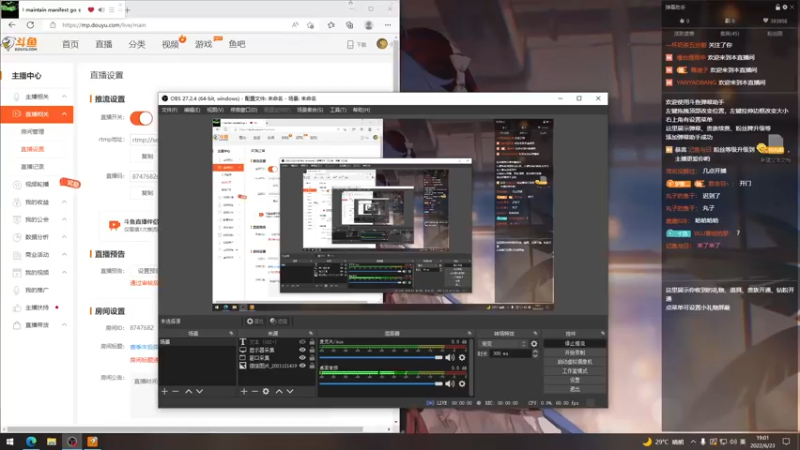800x450 pixels.
Task: Expand the 我的公会 (My guild) sidebar section
Action: 64,219
